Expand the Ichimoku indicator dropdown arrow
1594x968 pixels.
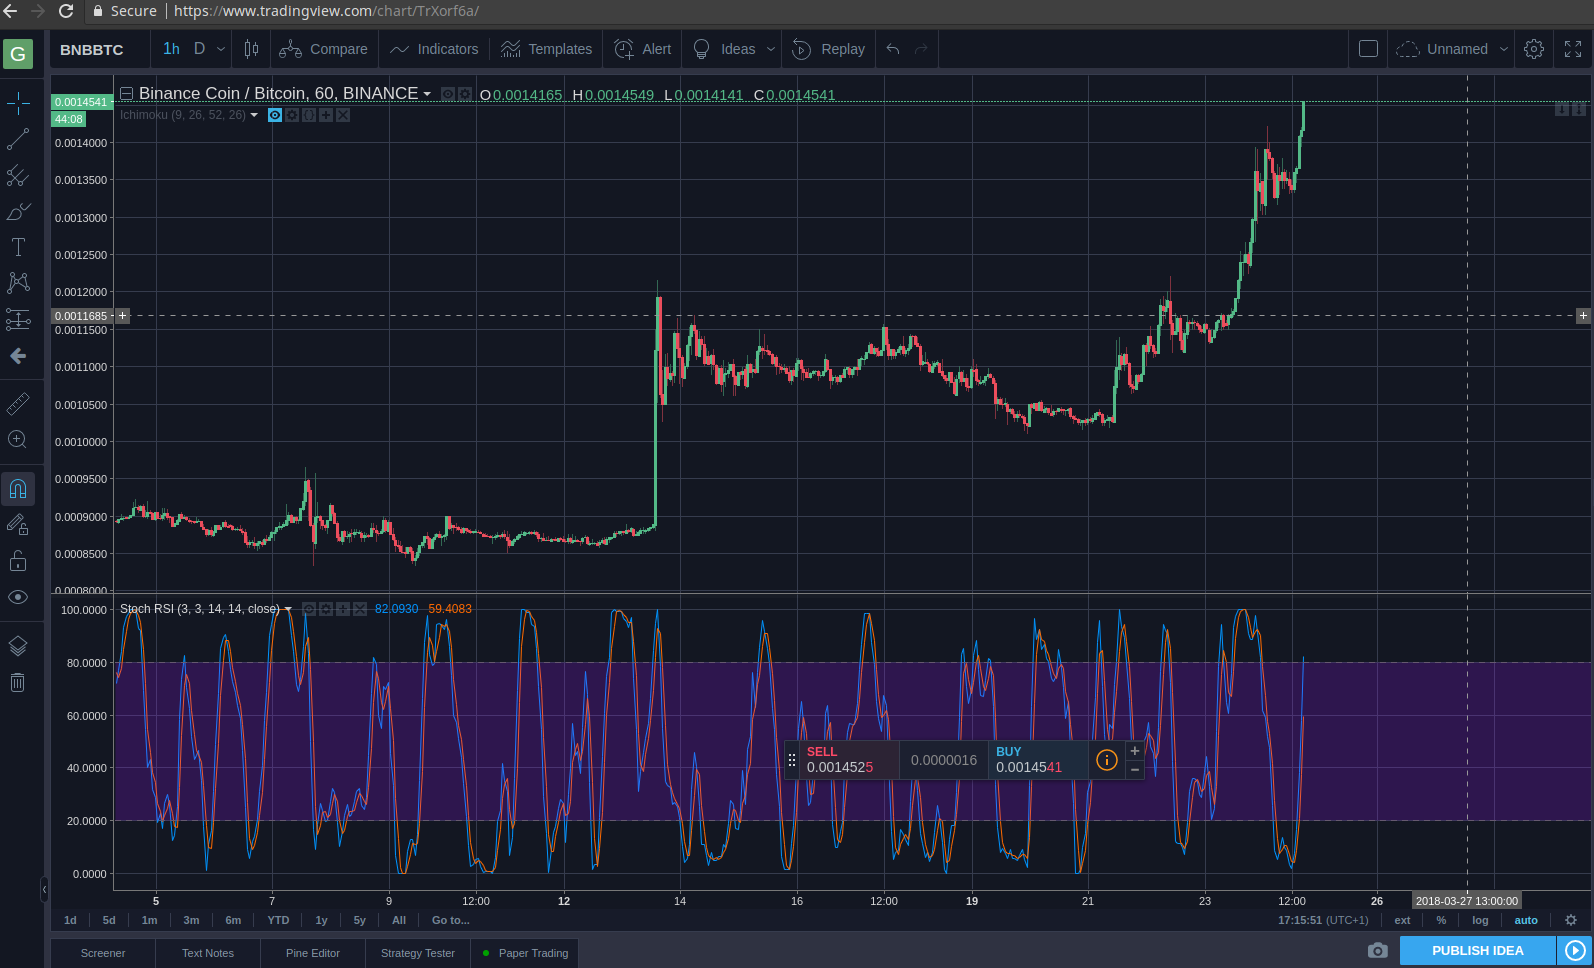click(254, 115)
